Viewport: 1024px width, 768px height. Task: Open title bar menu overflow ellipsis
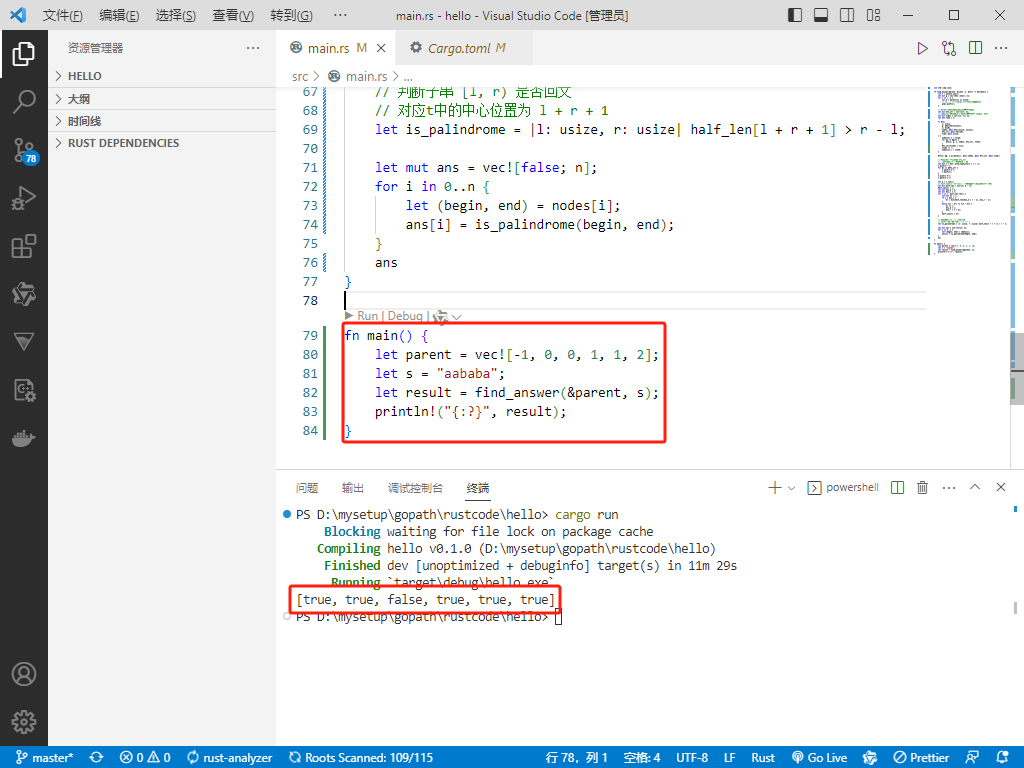click(340, 15)
